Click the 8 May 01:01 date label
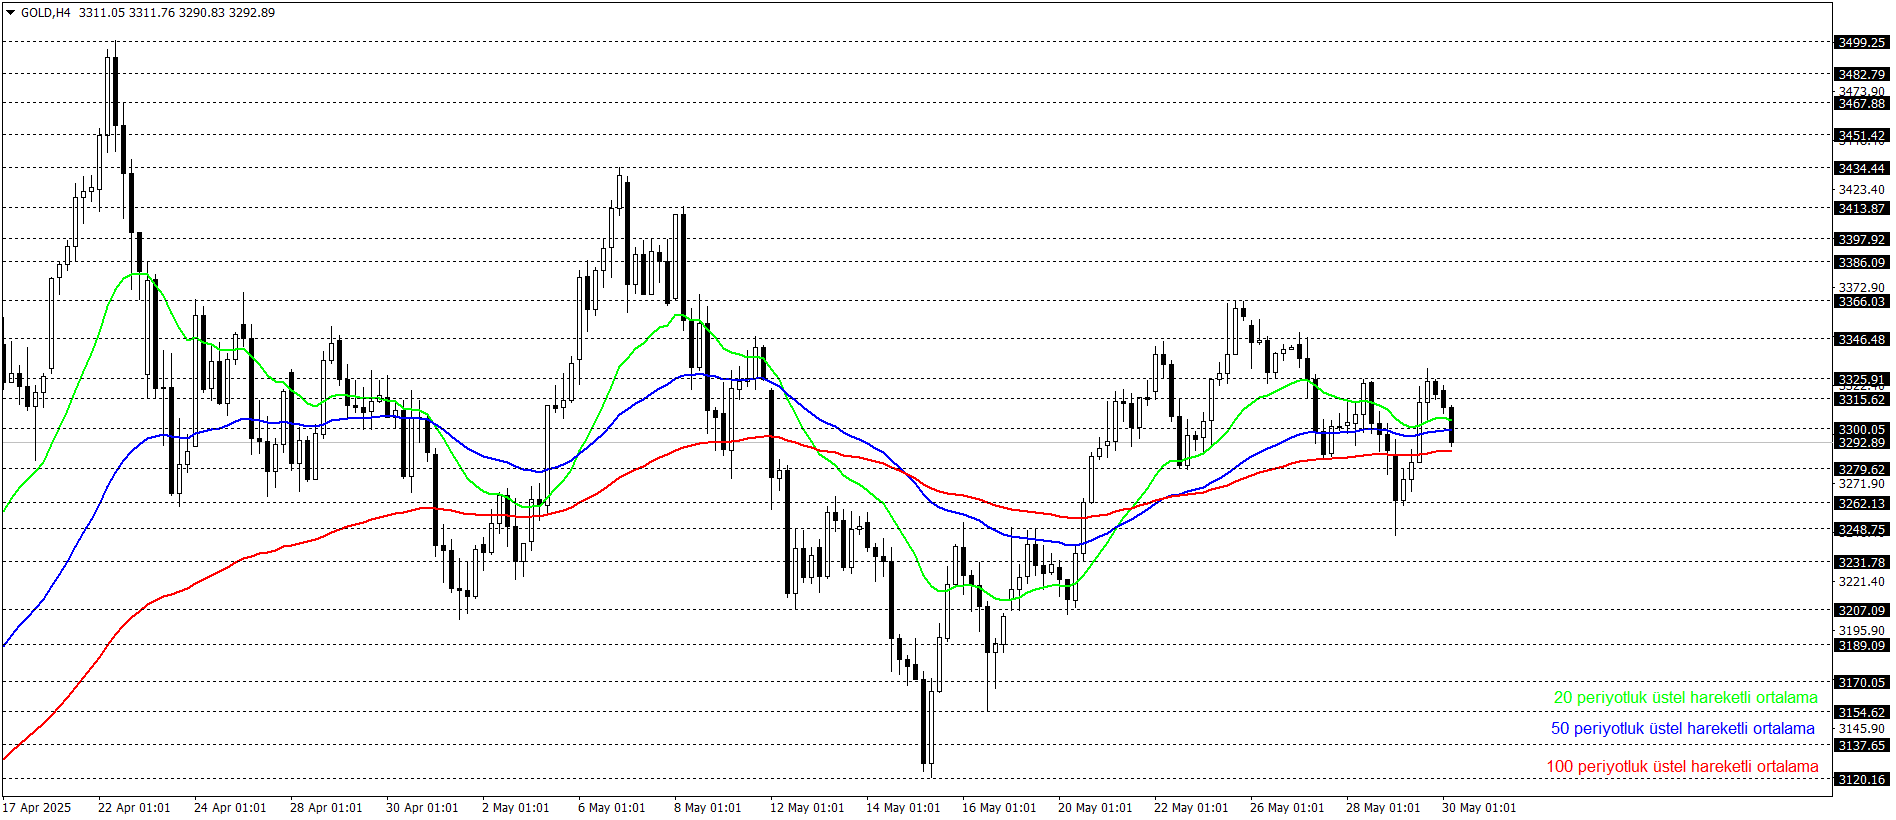 point(708,808)
